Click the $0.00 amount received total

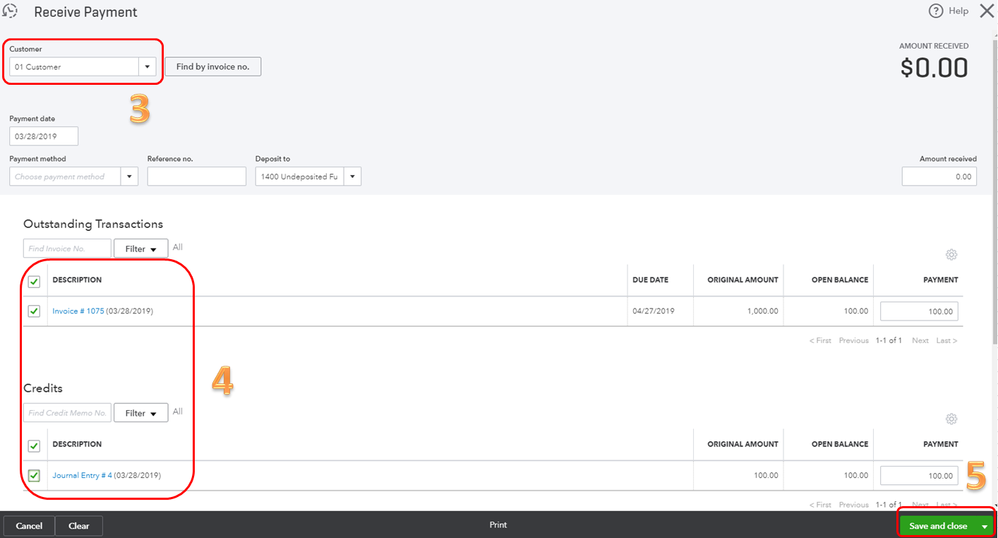point(934,67)
